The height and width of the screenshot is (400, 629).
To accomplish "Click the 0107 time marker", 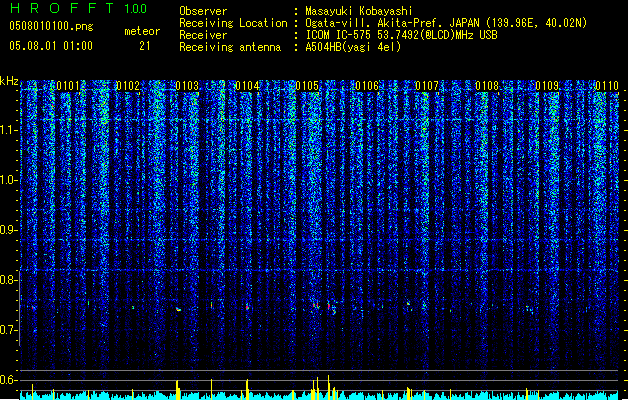I will 427,86.
